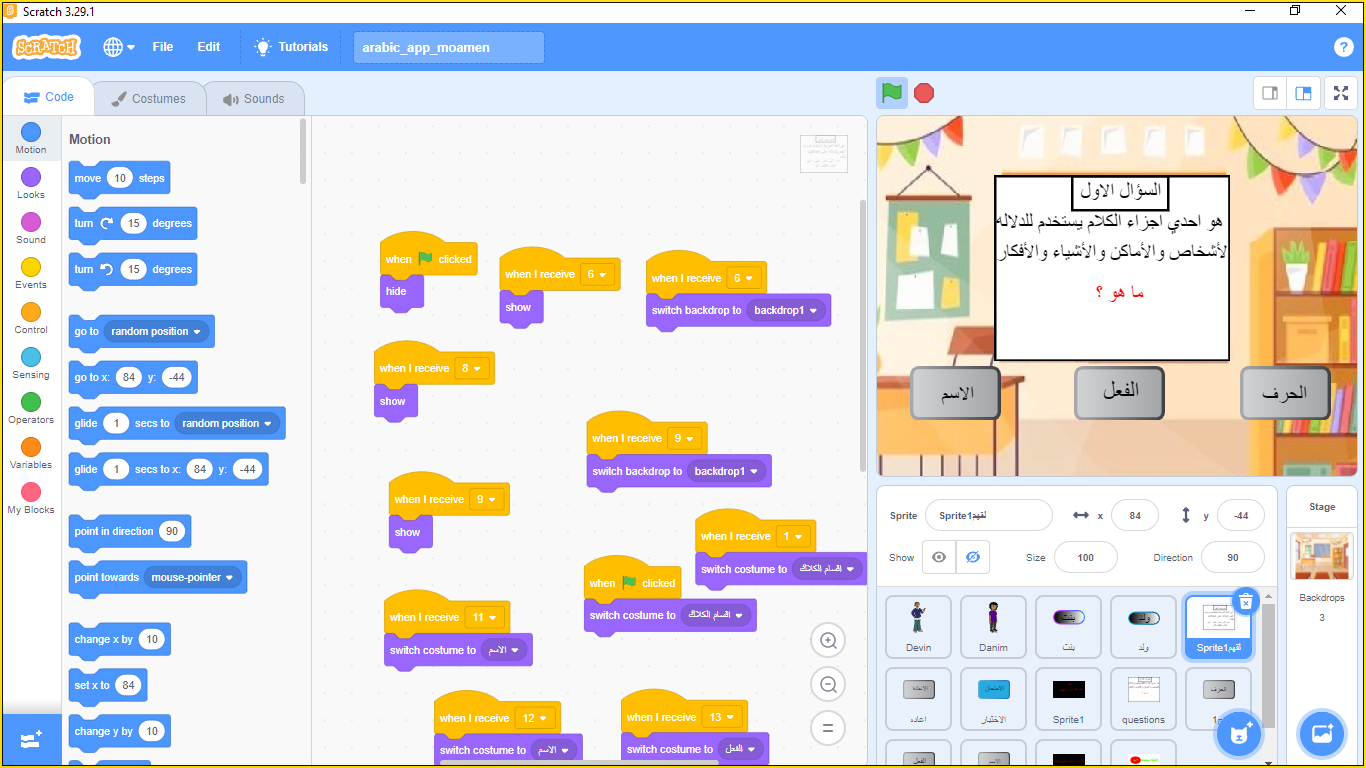Edit the project title arabic_app_moamen
The height and width of the screenshot is (768, 1366).
coord(449,47)
